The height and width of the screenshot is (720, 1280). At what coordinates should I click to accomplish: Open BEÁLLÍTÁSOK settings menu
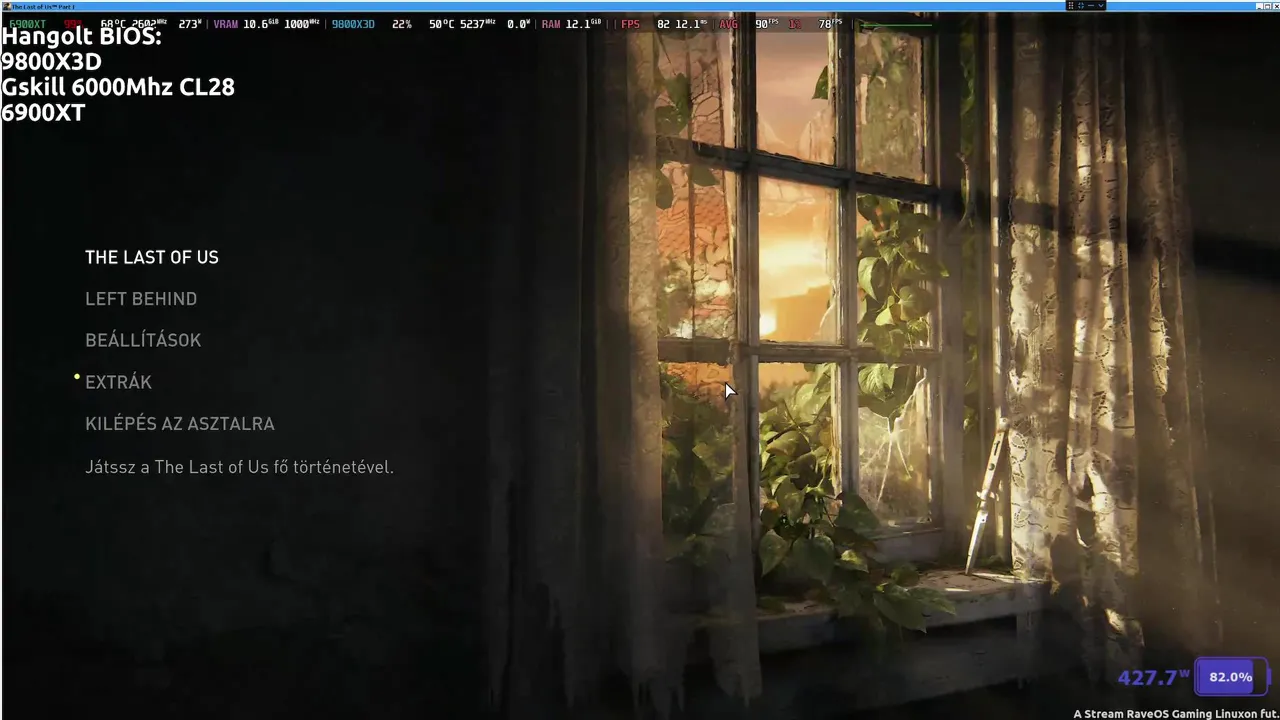point(143,340)
